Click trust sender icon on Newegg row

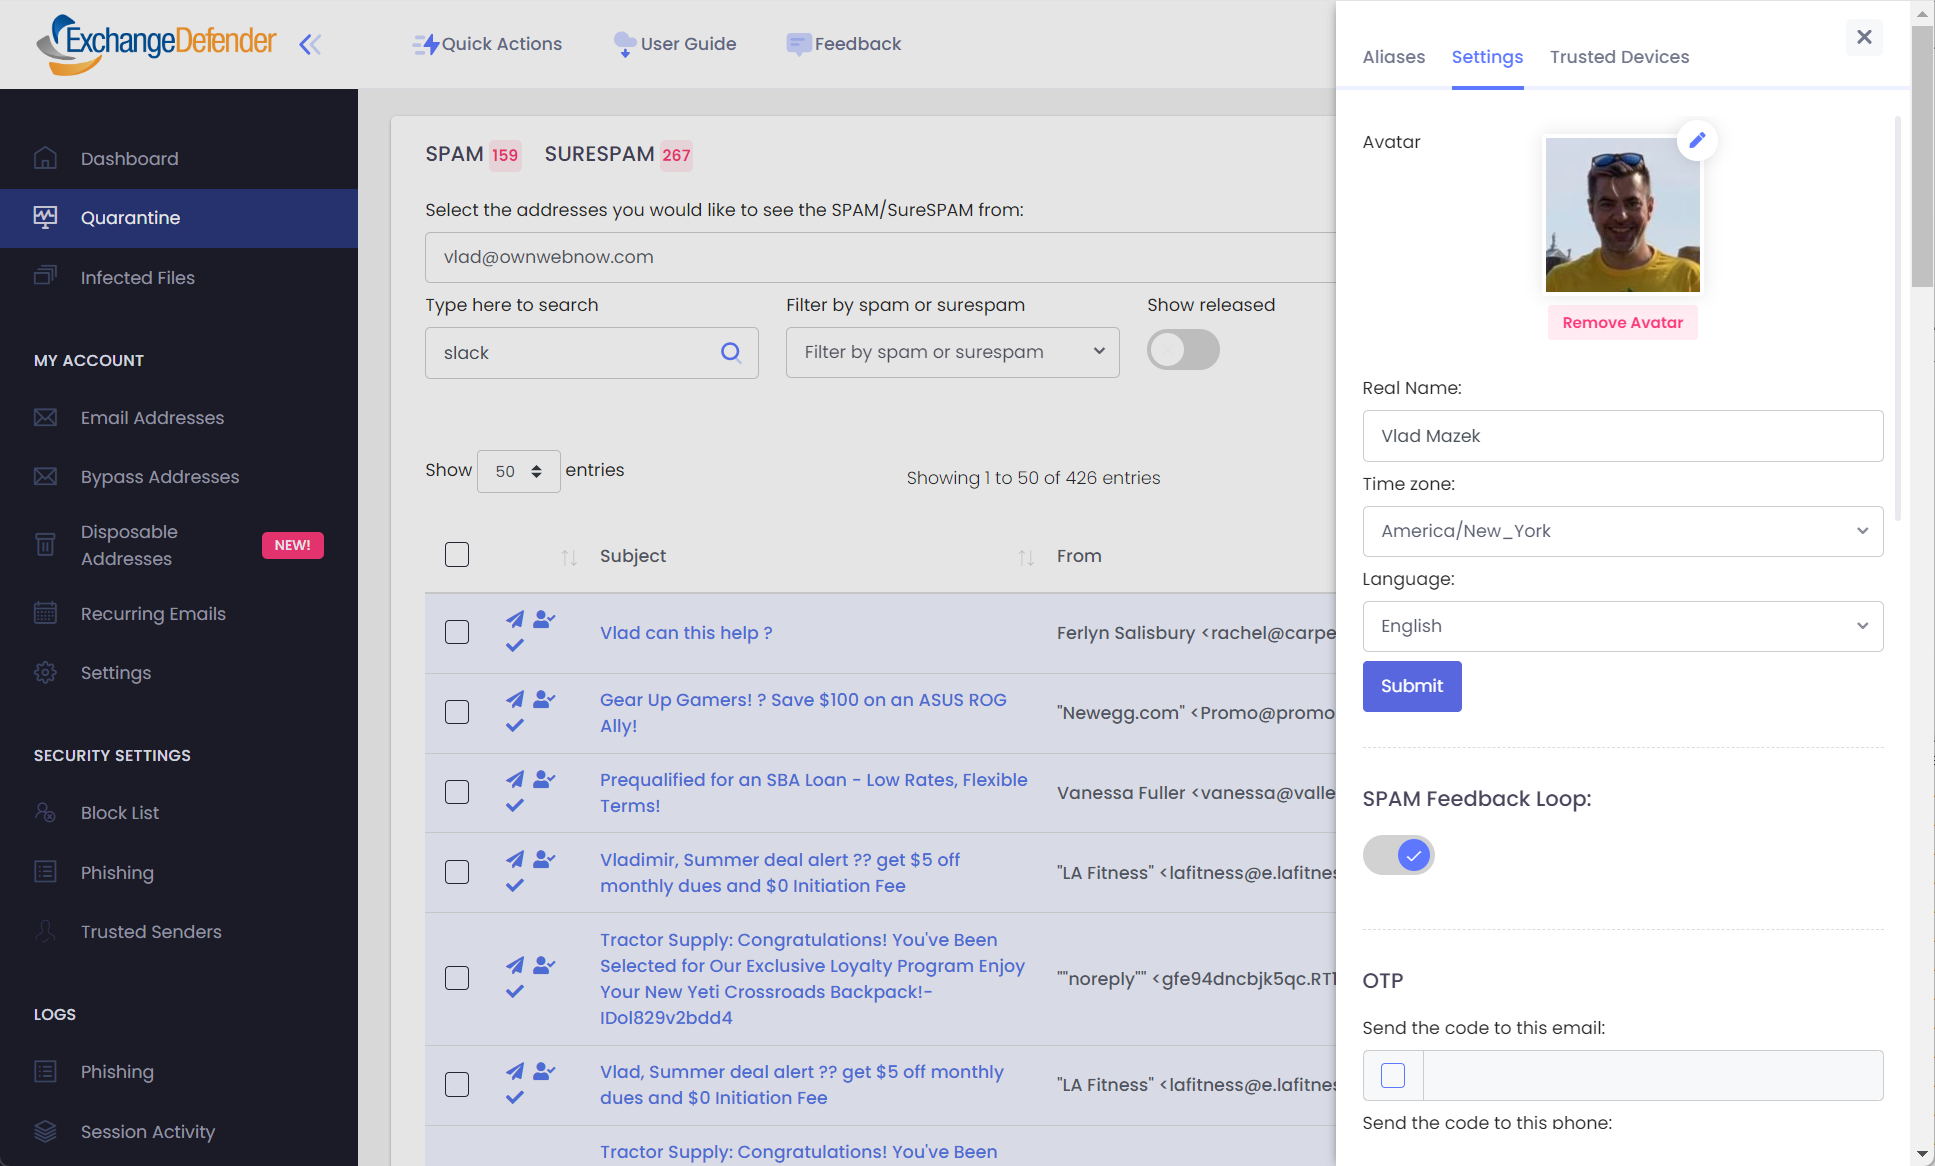544,699
